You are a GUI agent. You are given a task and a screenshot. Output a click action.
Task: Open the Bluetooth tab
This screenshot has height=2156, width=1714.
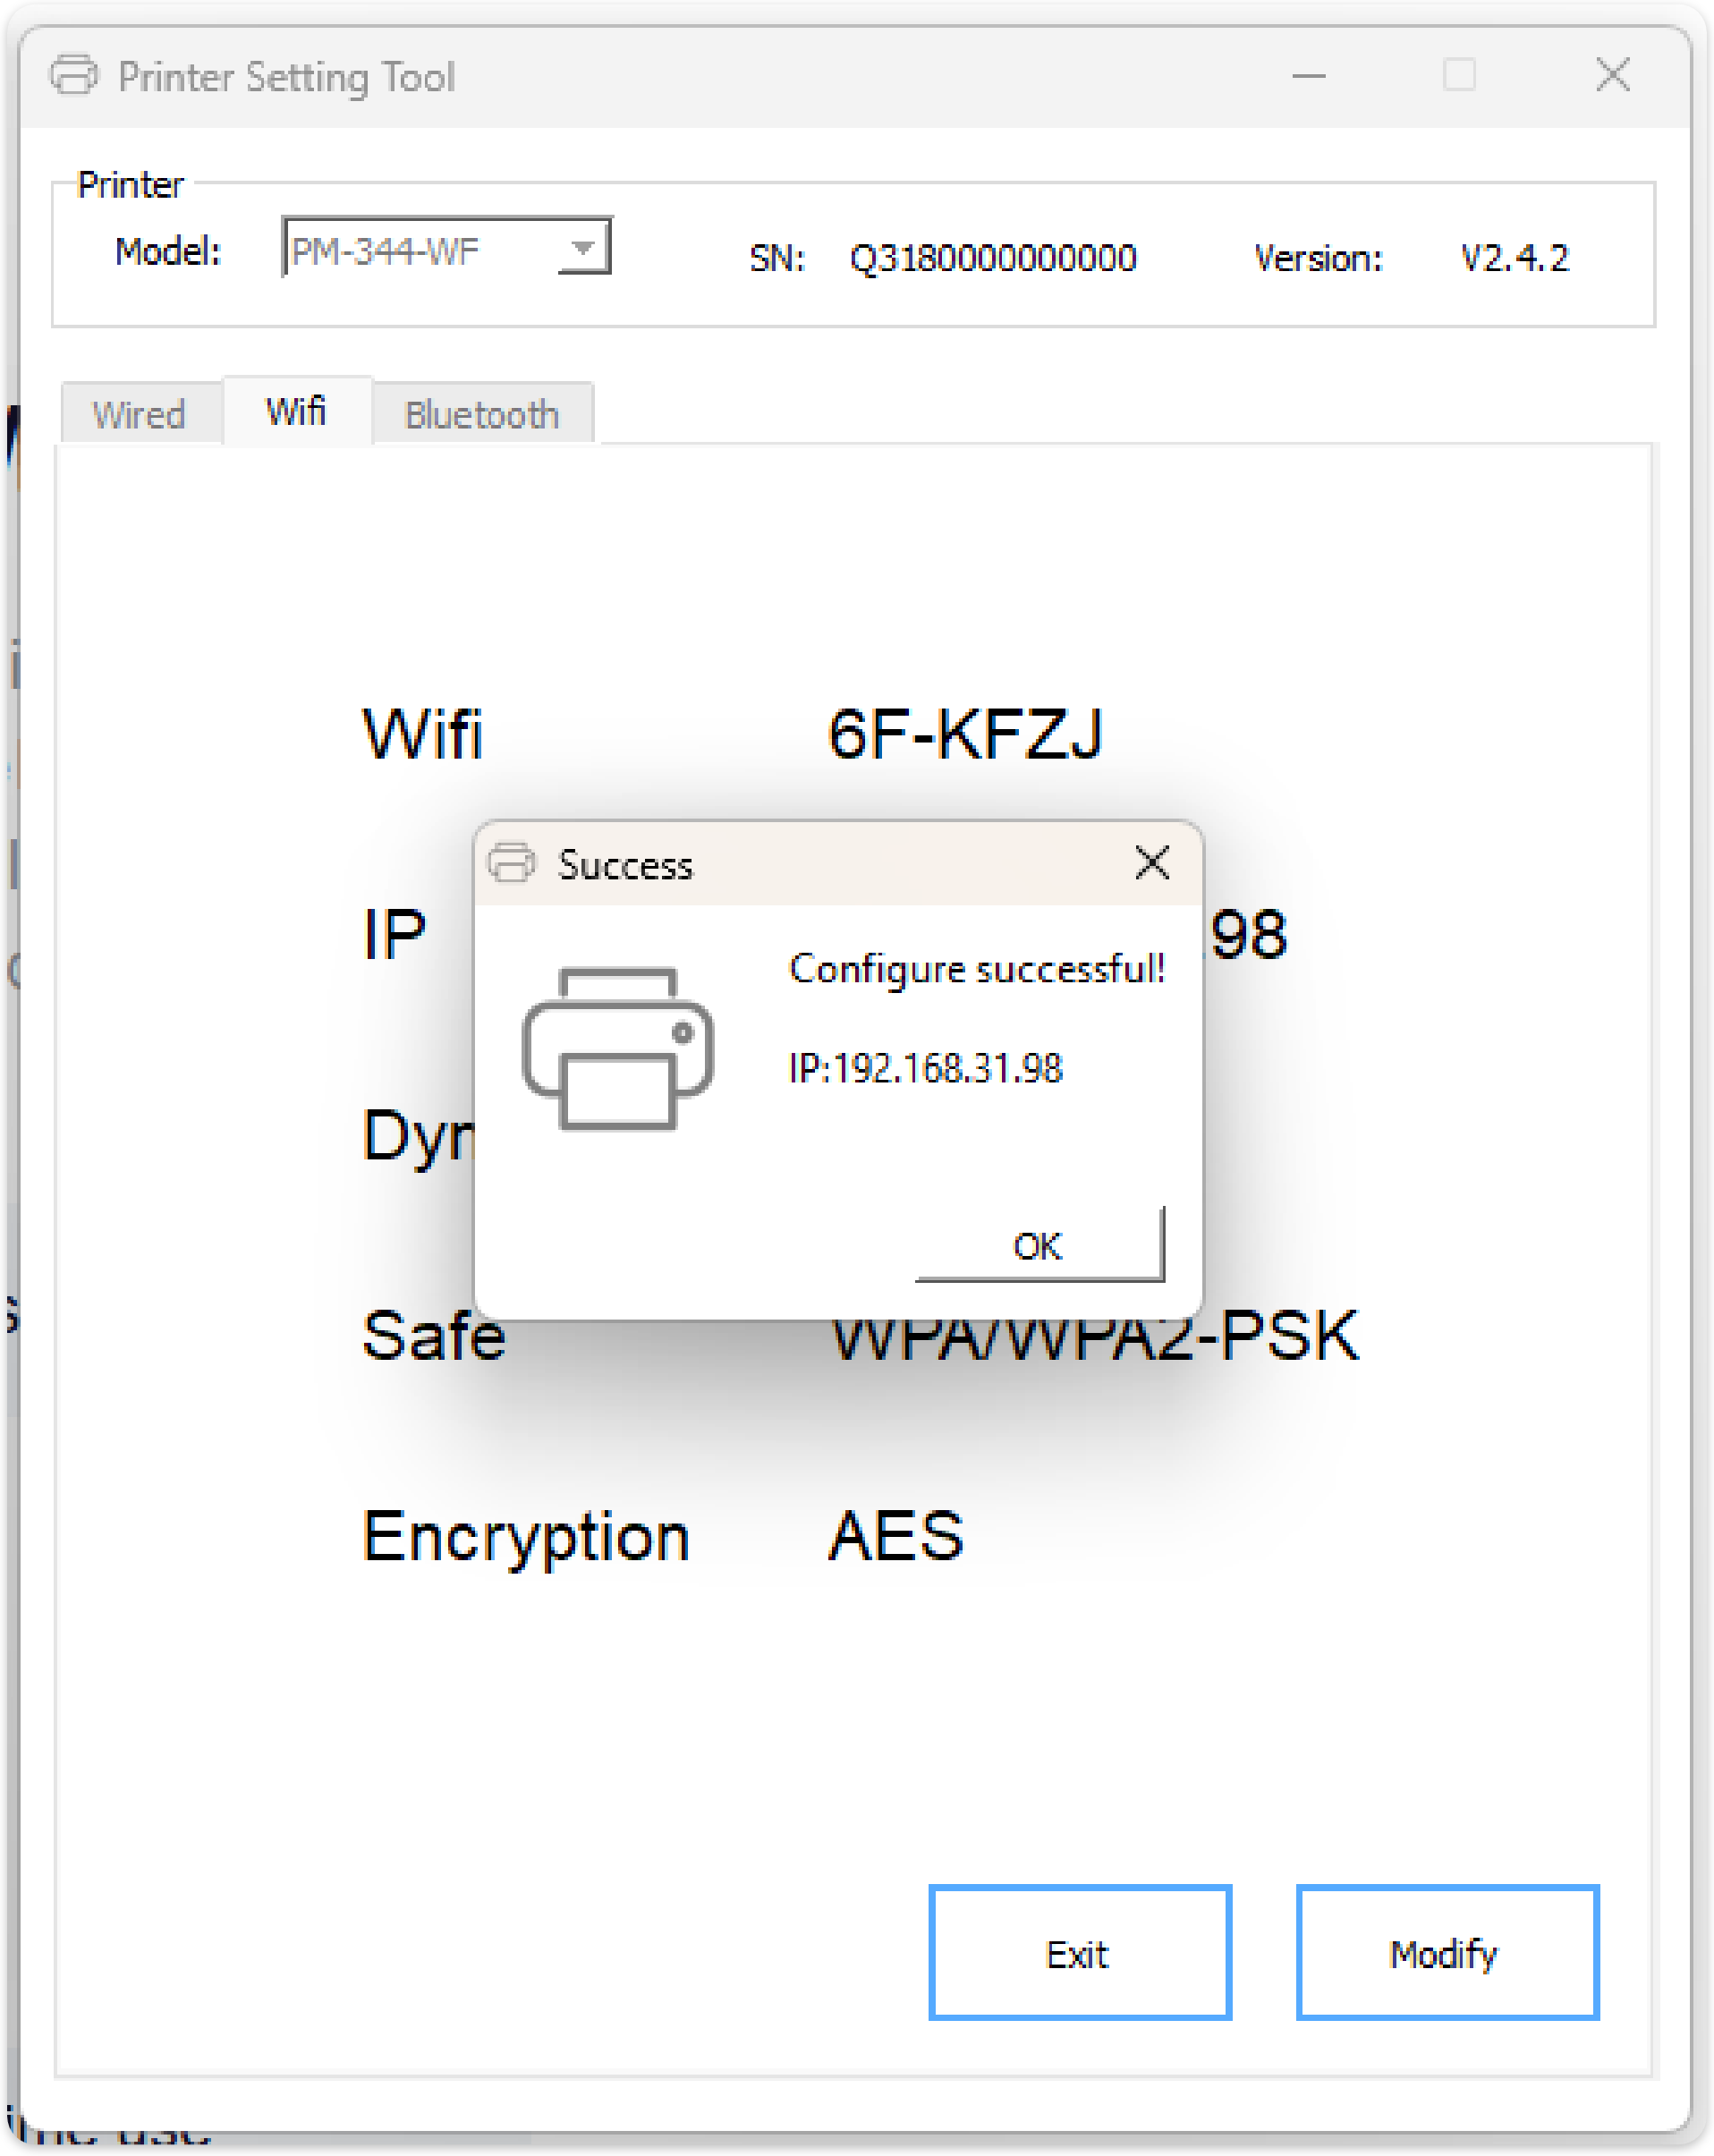tap(482, 414)
